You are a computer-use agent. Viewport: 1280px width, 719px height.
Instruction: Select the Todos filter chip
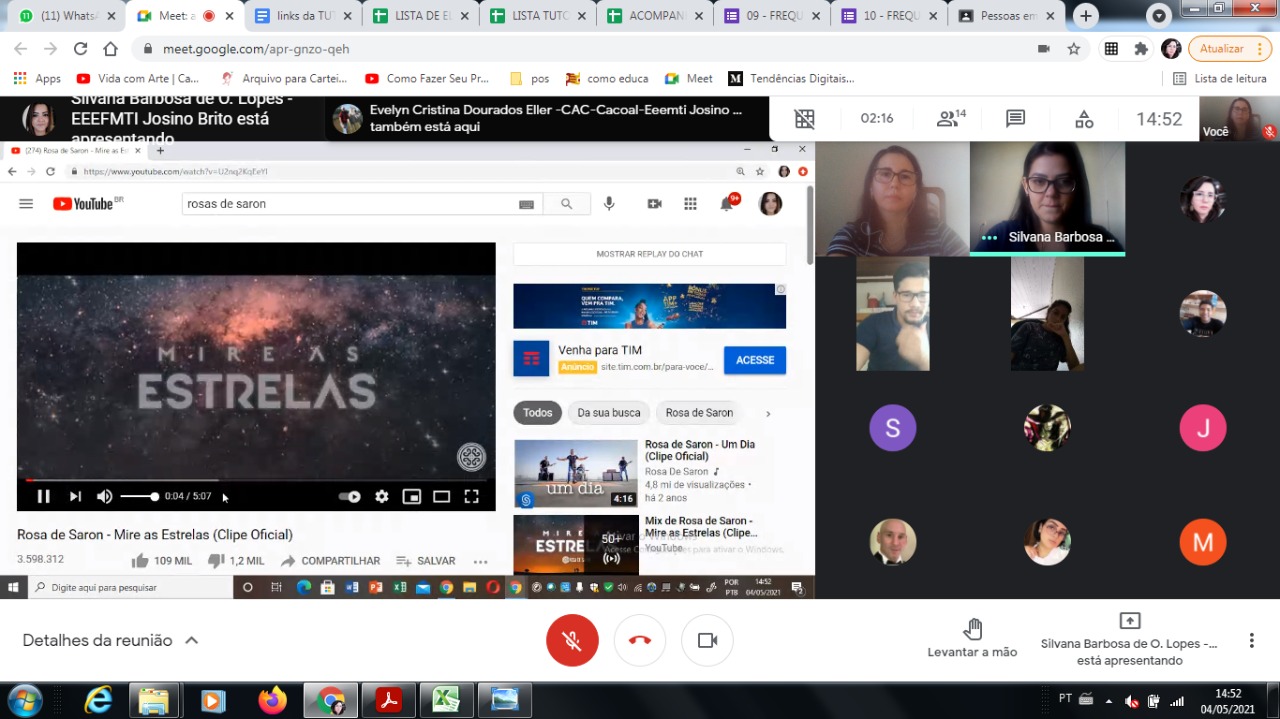(x=537, y=413)
